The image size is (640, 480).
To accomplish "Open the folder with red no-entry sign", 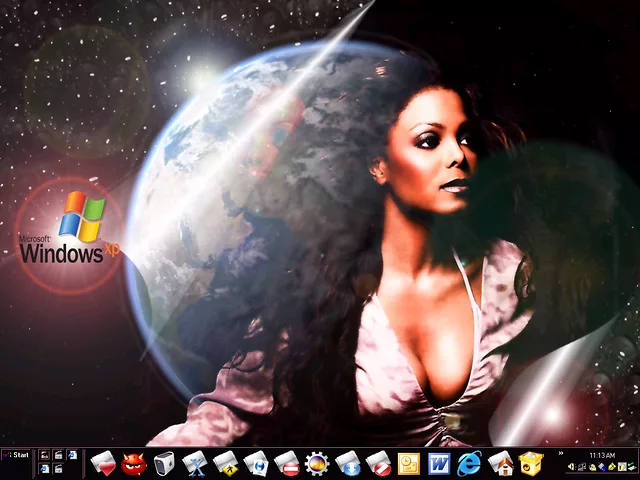I will 378,463.
